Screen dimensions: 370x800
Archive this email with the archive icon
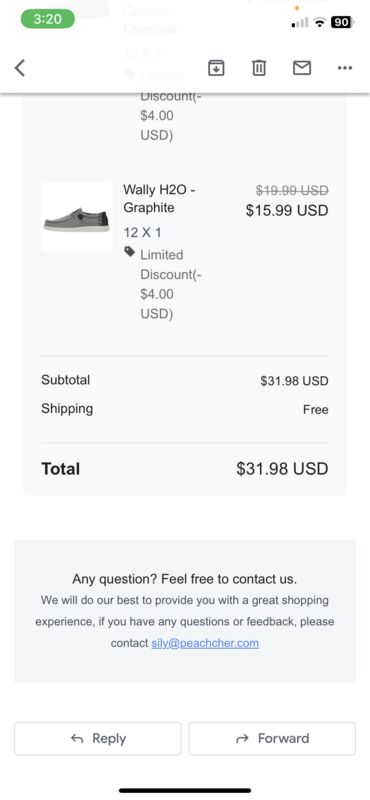[x=216, y=67]
